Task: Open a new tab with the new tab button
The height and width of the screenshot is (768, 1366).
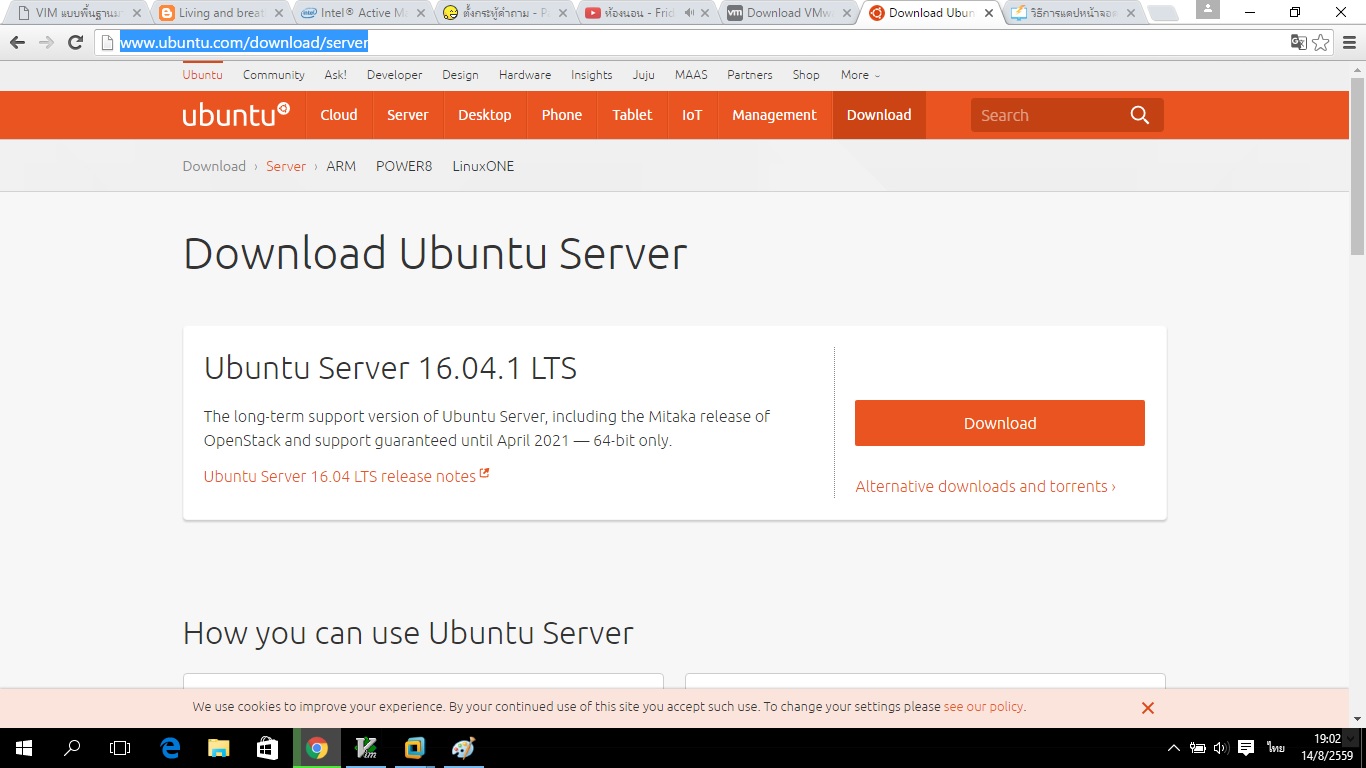Action: (1162, 13)
